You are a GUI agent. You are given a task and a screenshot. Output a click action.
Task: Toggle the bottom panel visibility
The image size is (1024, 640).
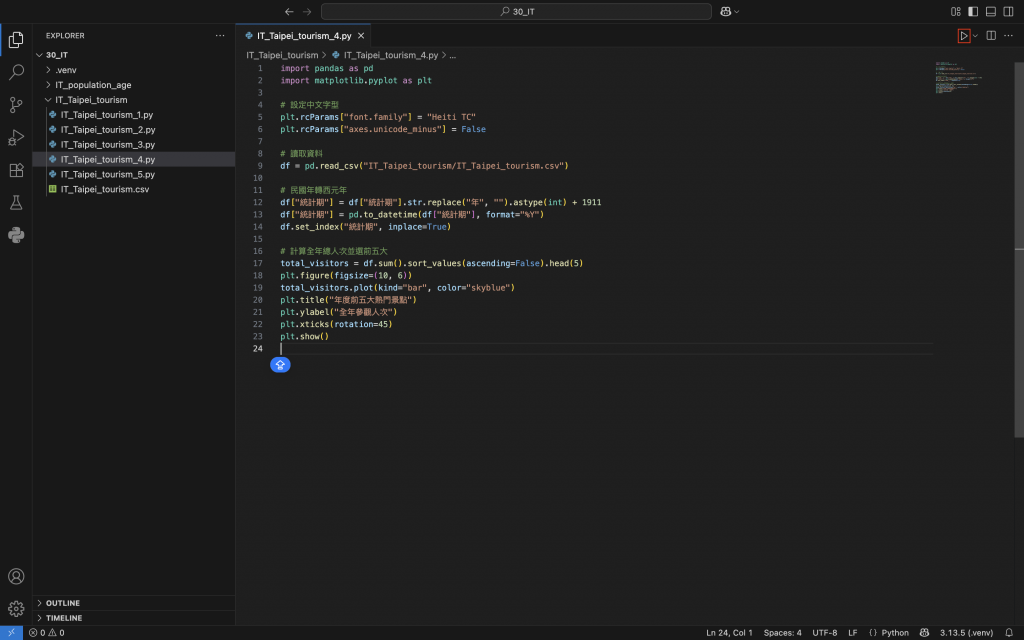(x=991, y=11)
